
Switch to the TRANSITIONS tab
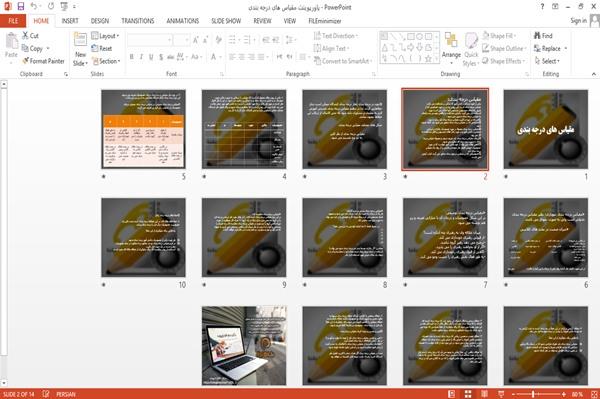138,21
